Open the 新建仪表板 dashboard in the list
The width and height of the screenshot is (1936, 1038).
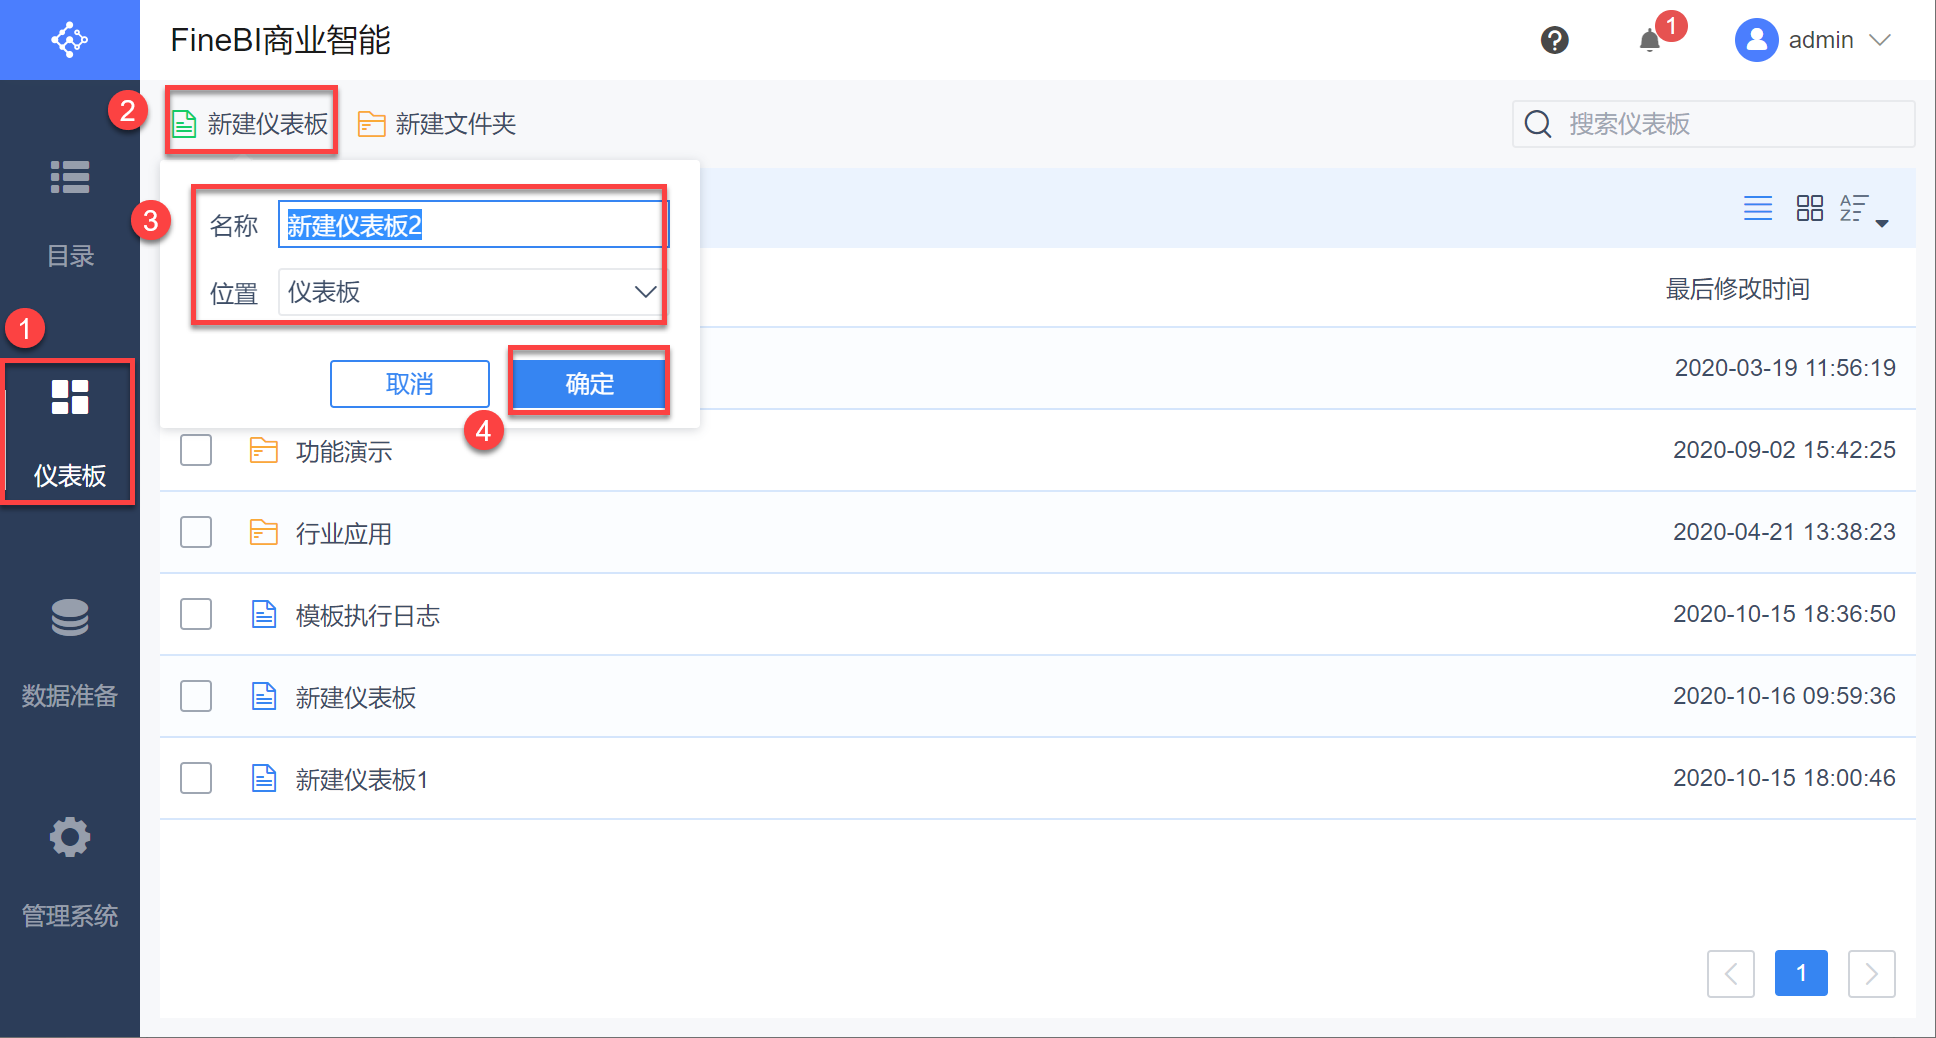click(356, 698)
